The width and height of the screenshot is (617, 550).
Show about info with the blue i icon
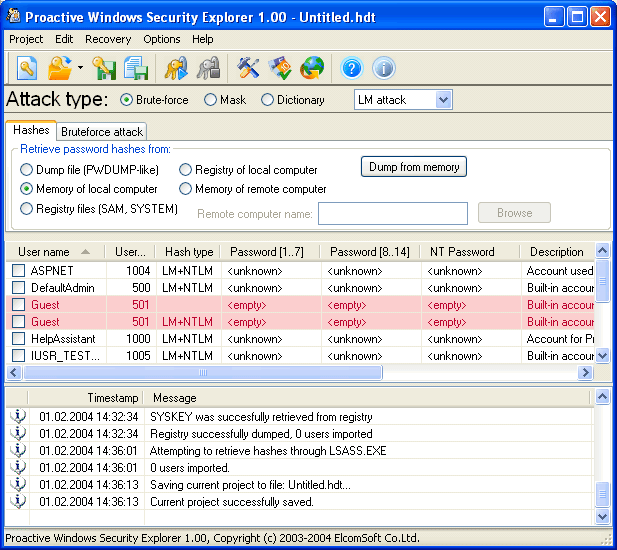pyautogui.click(x=384, y=68)
